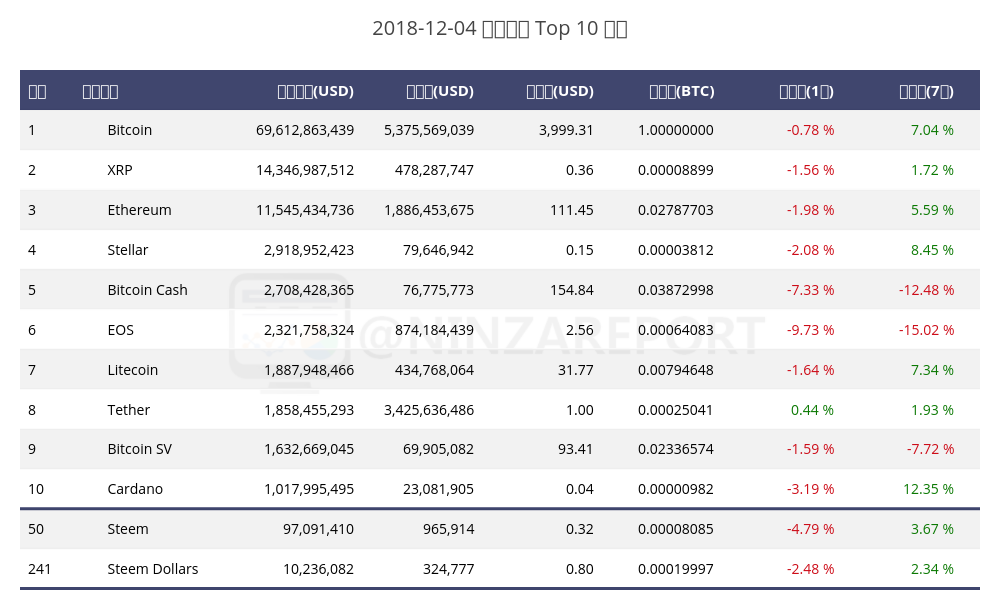Select Stellar volume 79,646,942
The width and height of the screenshot is (1000, 610).
438,250
